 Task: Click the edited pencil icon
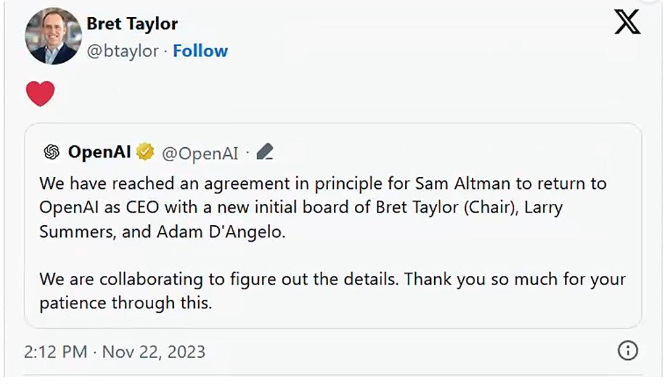(x=265, y=152)
